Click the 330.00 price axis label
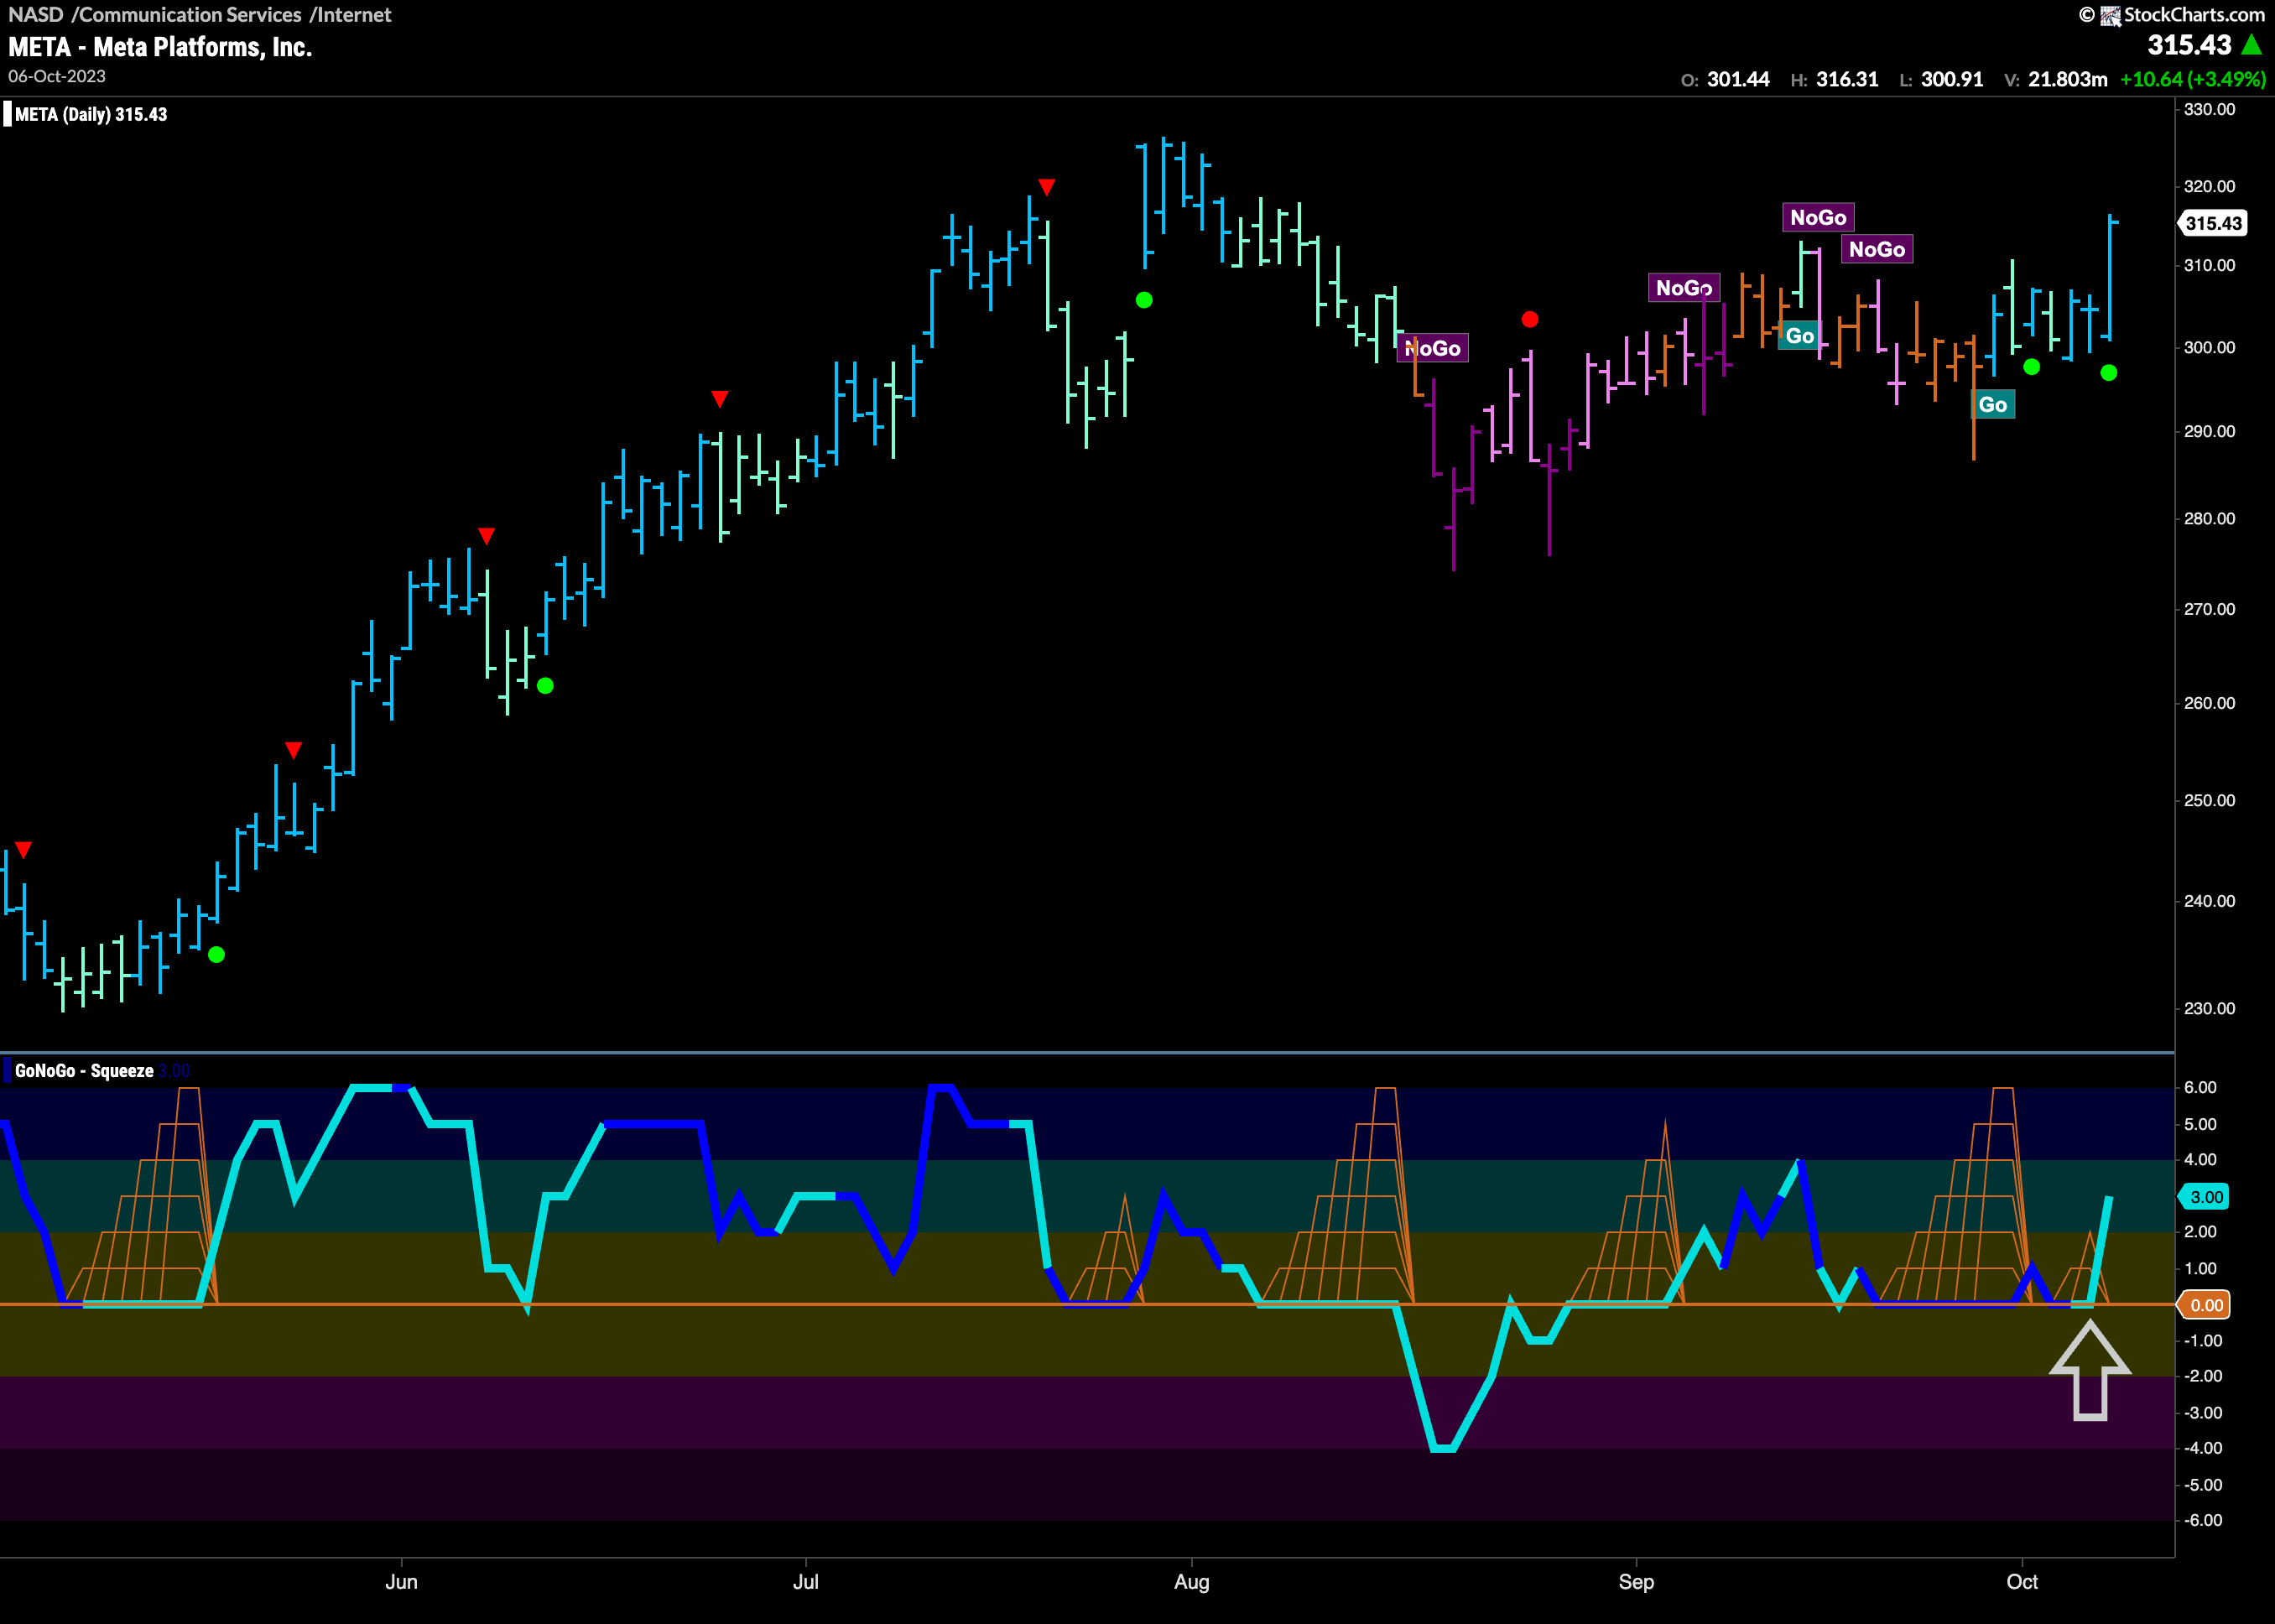Screen dimensions: 2275x1624 click(2209, 109)
